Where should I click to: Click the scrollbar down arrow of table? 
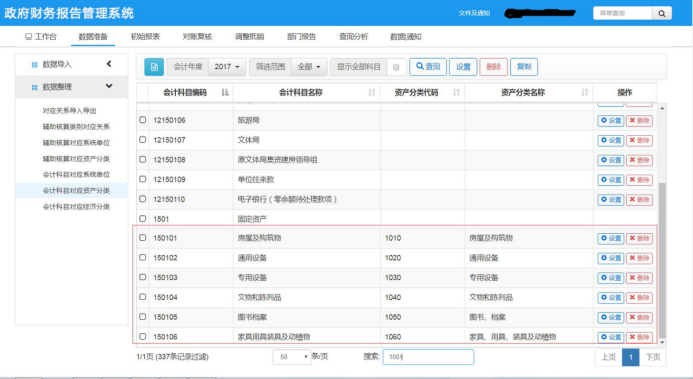(x=662, y=342)
